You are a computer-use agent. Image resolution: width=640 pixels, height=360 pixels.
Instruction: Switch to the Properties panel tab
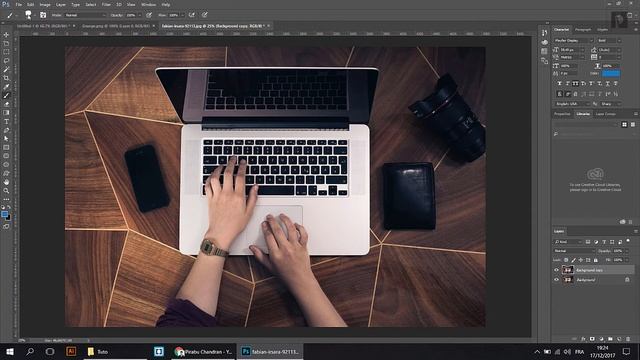[562, 114]
